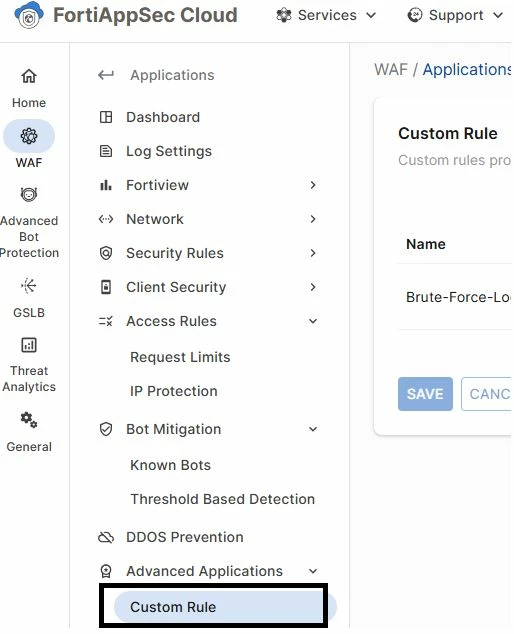The width and height of the screenshot is (514, 634).
Task: Select Threshold Based Detection item
Action: point(222,499)
